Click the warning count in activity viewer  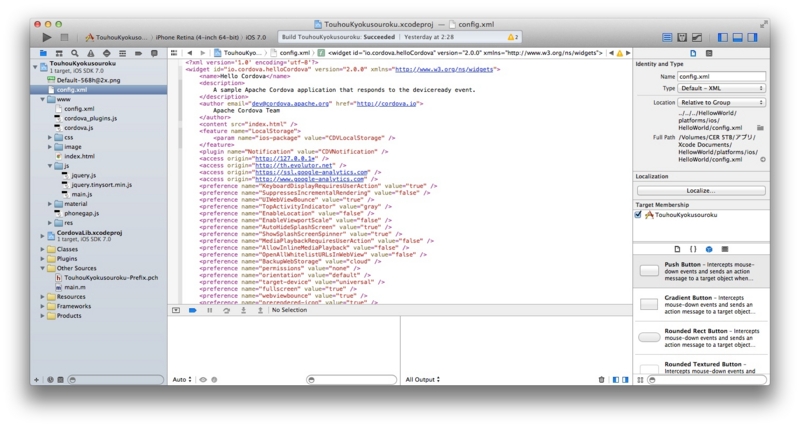[513, 37]
